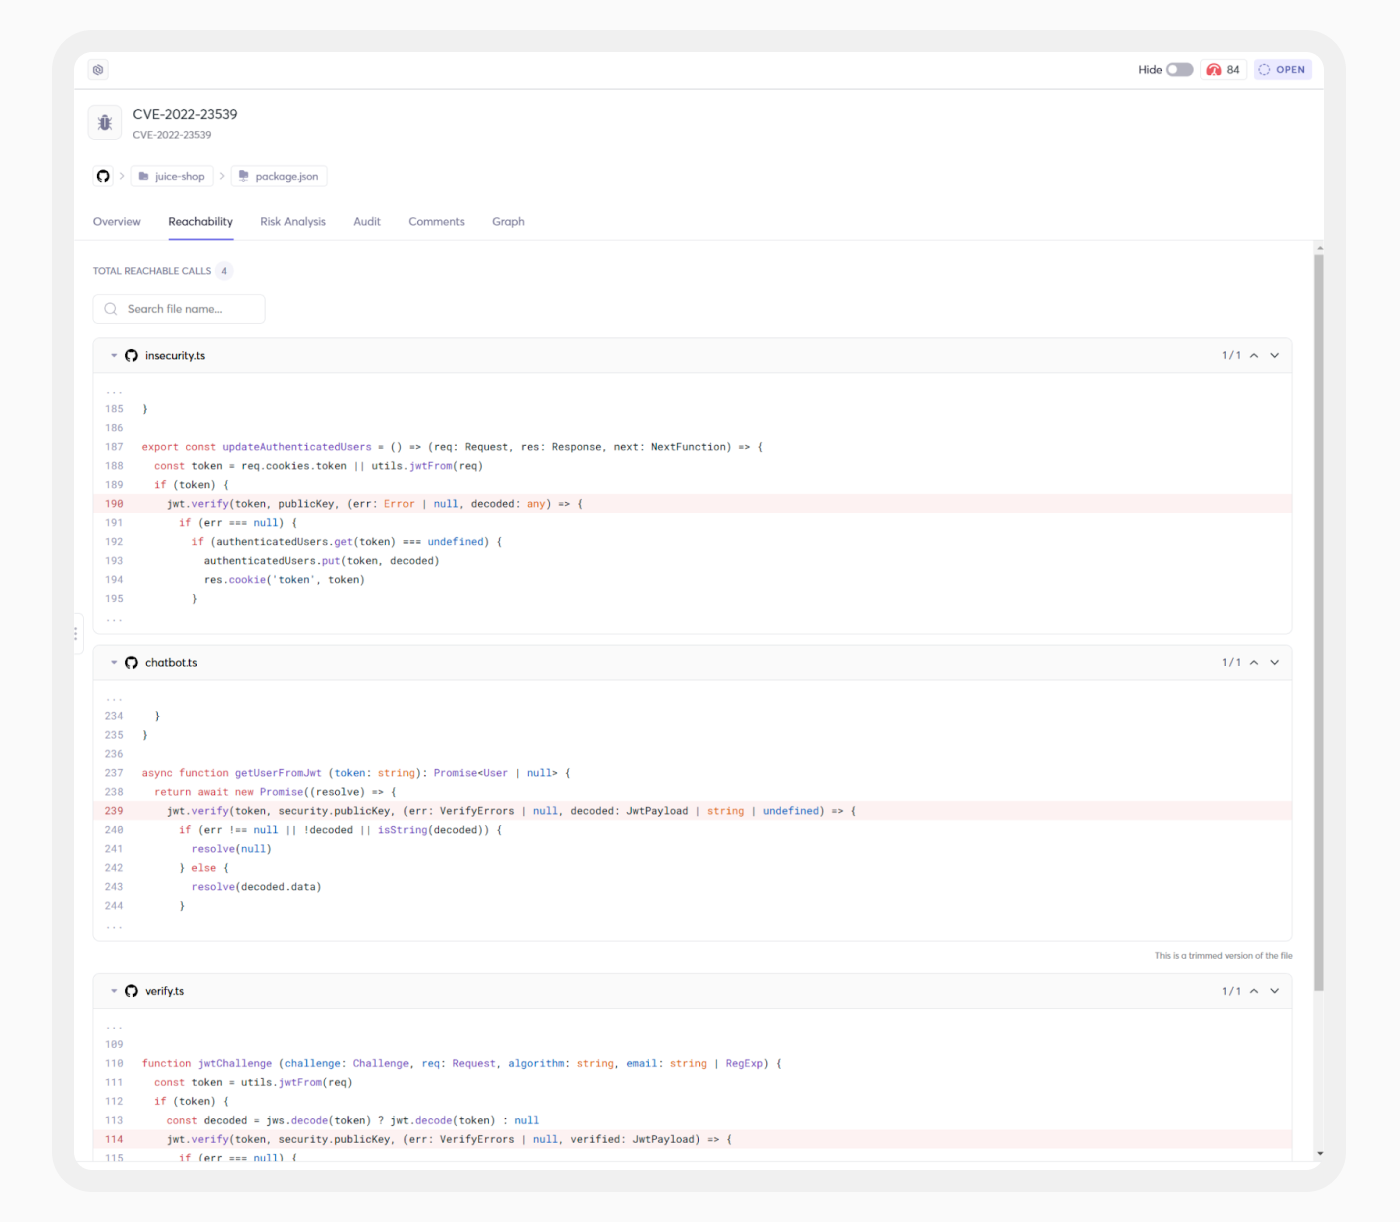
Task: Switch to the Graph tab
Action: 508,221
